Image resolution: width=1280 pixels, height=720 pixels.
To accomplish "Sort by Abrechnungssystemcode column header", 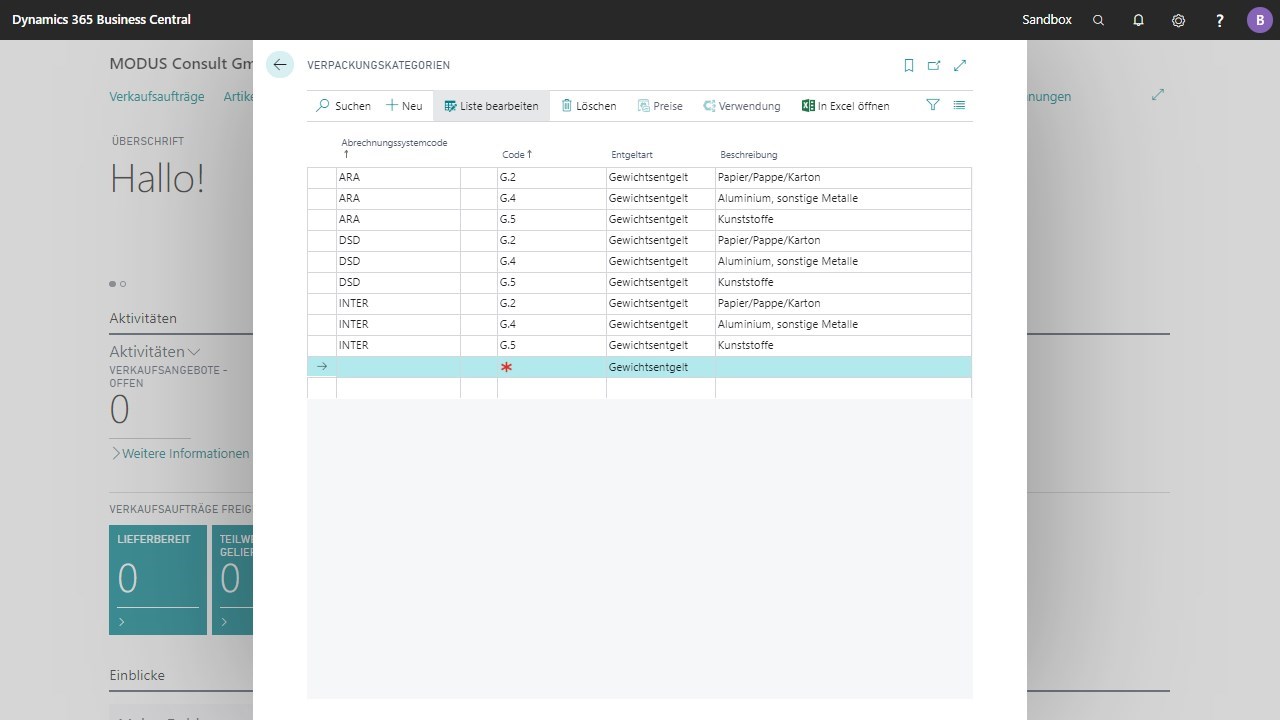I will coord(394,148).
